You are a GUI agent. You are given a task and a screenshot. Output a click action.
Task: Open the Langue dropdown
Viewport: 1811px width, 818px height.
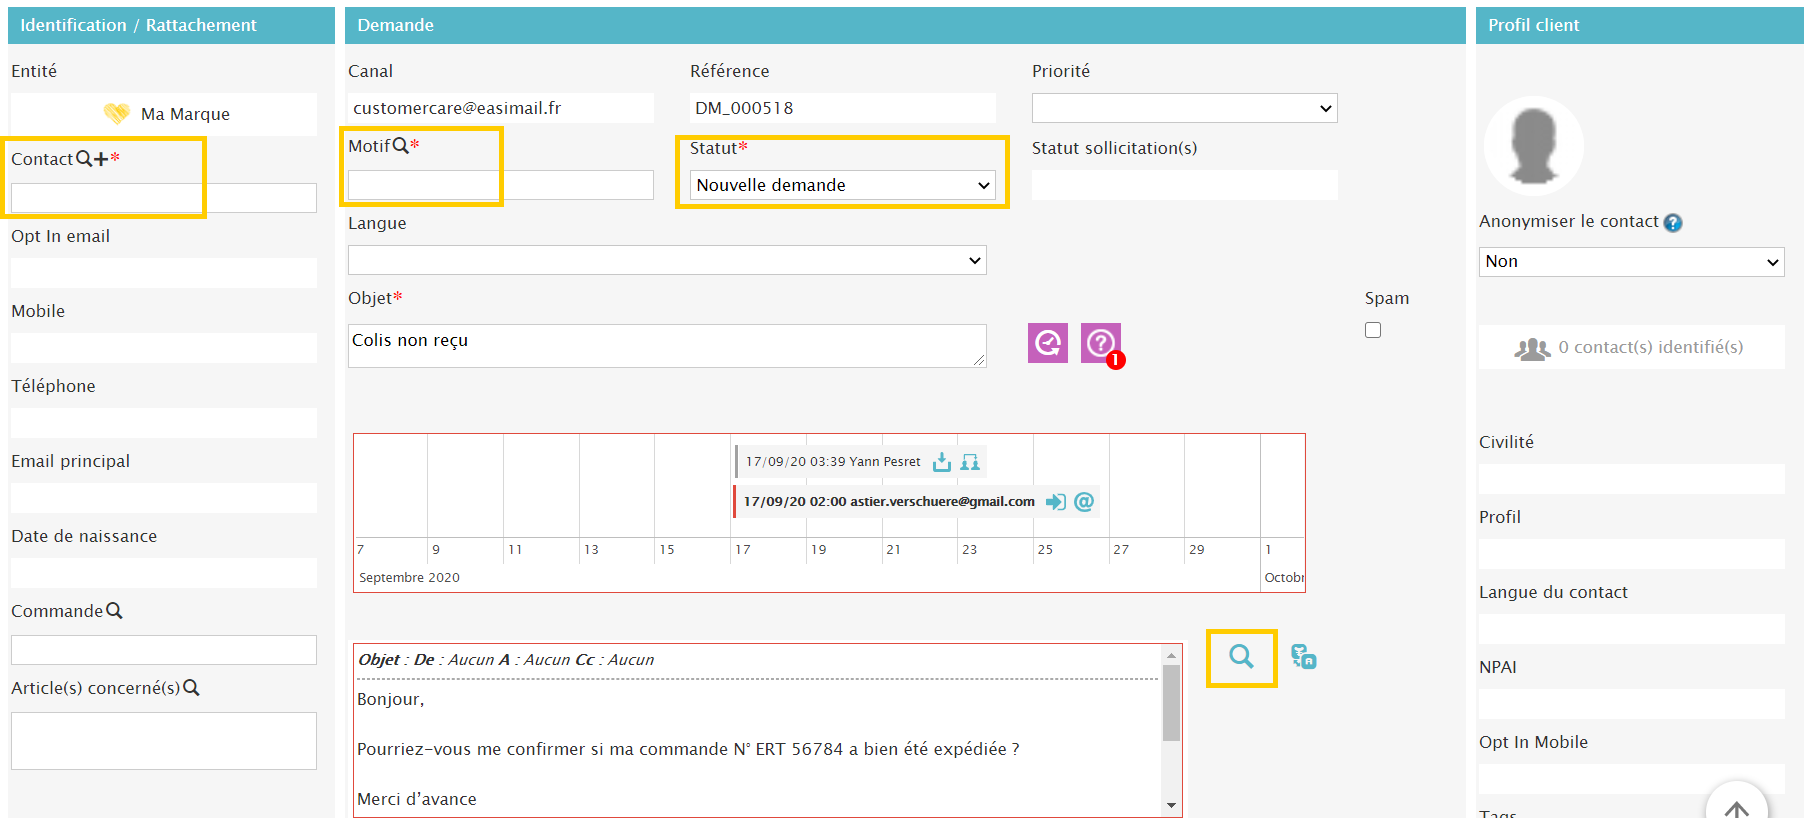pyautogui.click(x=666, y=260)
